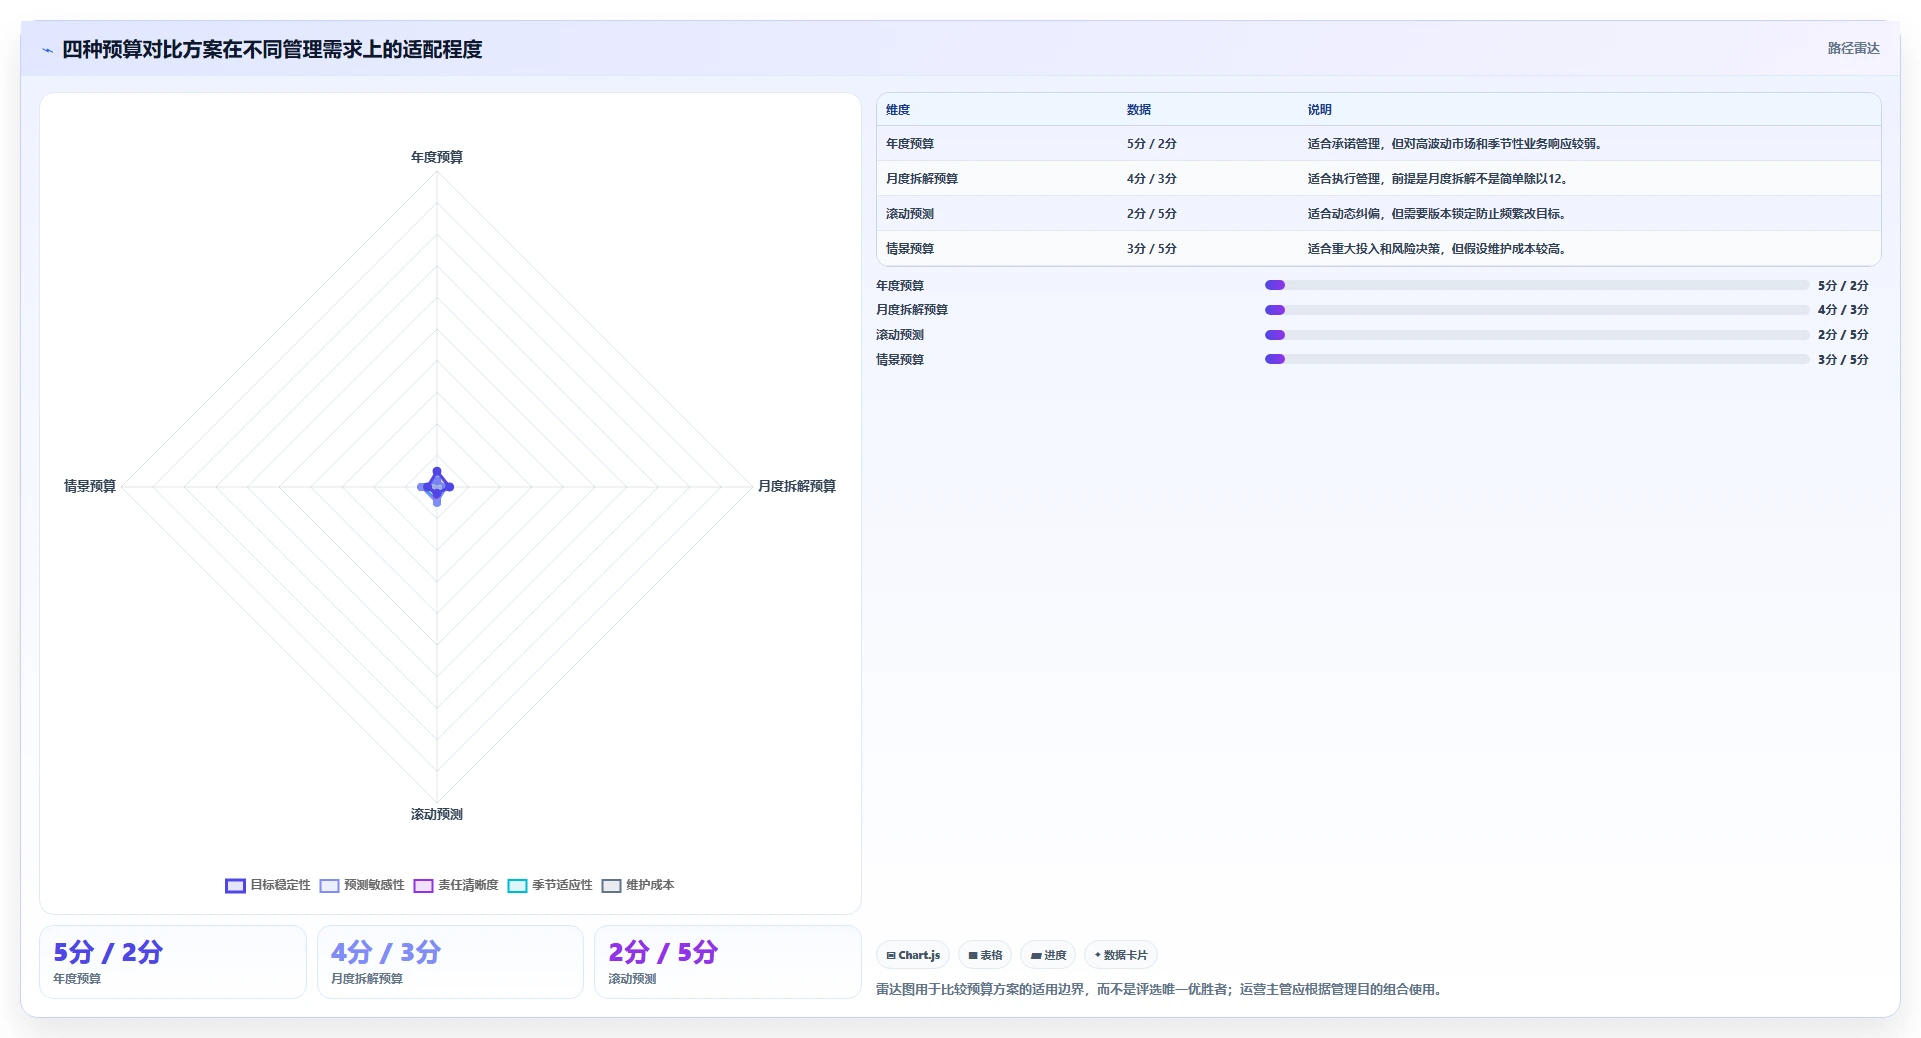Click the 滚动预测 progress bar
1921x1038 pixels.
point(1537,335)
